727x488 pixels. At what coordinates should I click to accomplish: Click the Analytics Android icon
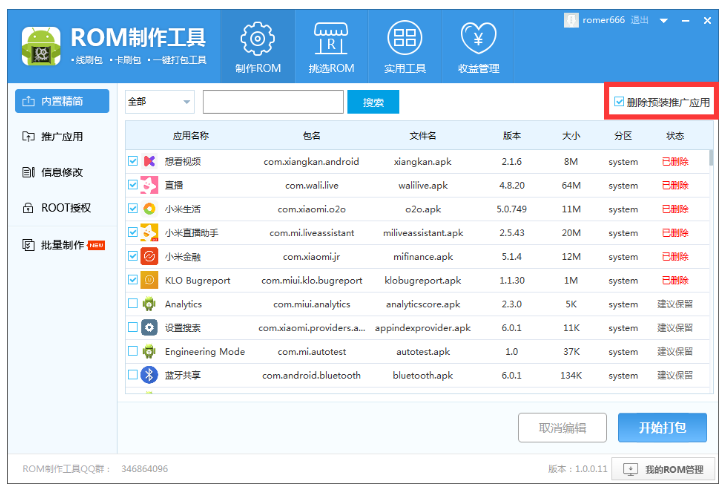click(x=149, y=304)
